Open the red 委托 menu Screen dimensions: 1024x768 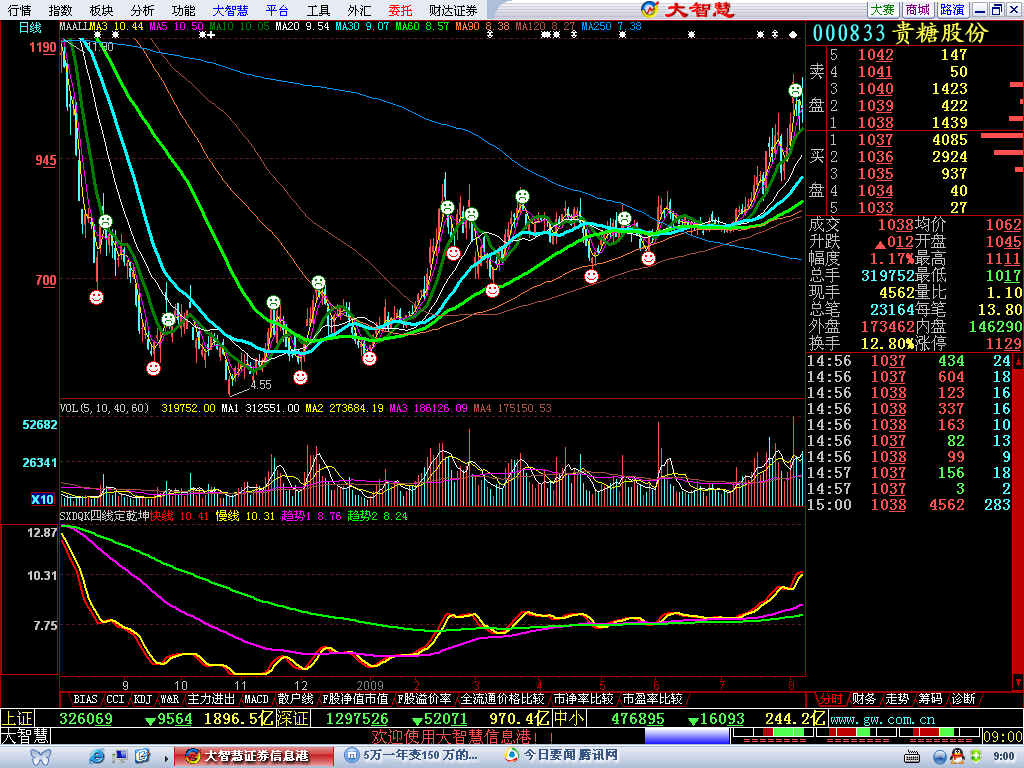tap(400, 10)
